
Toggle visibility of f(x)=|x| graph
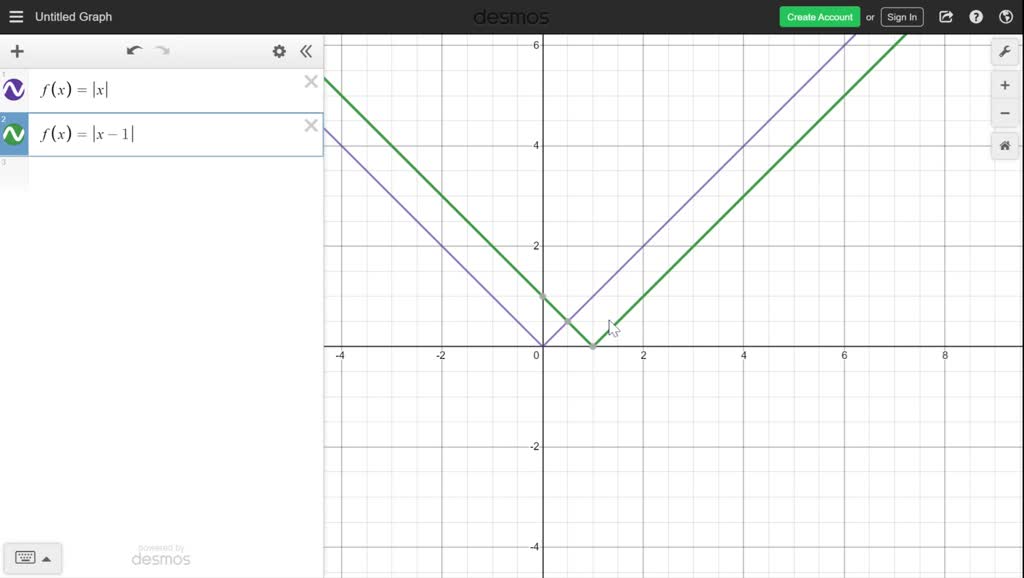[14, 89]
